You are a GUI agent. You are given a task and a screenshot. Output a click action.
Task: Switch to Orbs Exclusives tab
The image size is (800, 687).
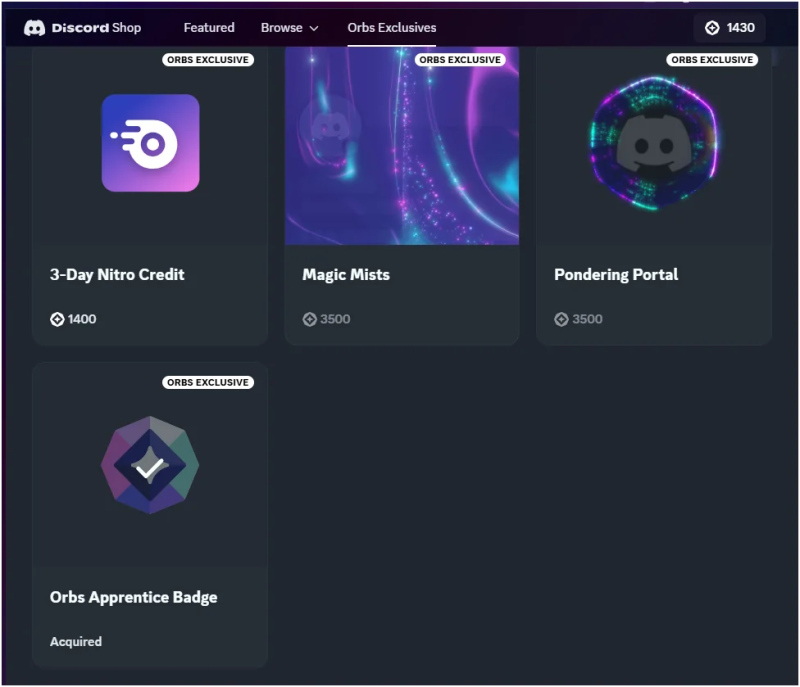click(x=392, y=28)
